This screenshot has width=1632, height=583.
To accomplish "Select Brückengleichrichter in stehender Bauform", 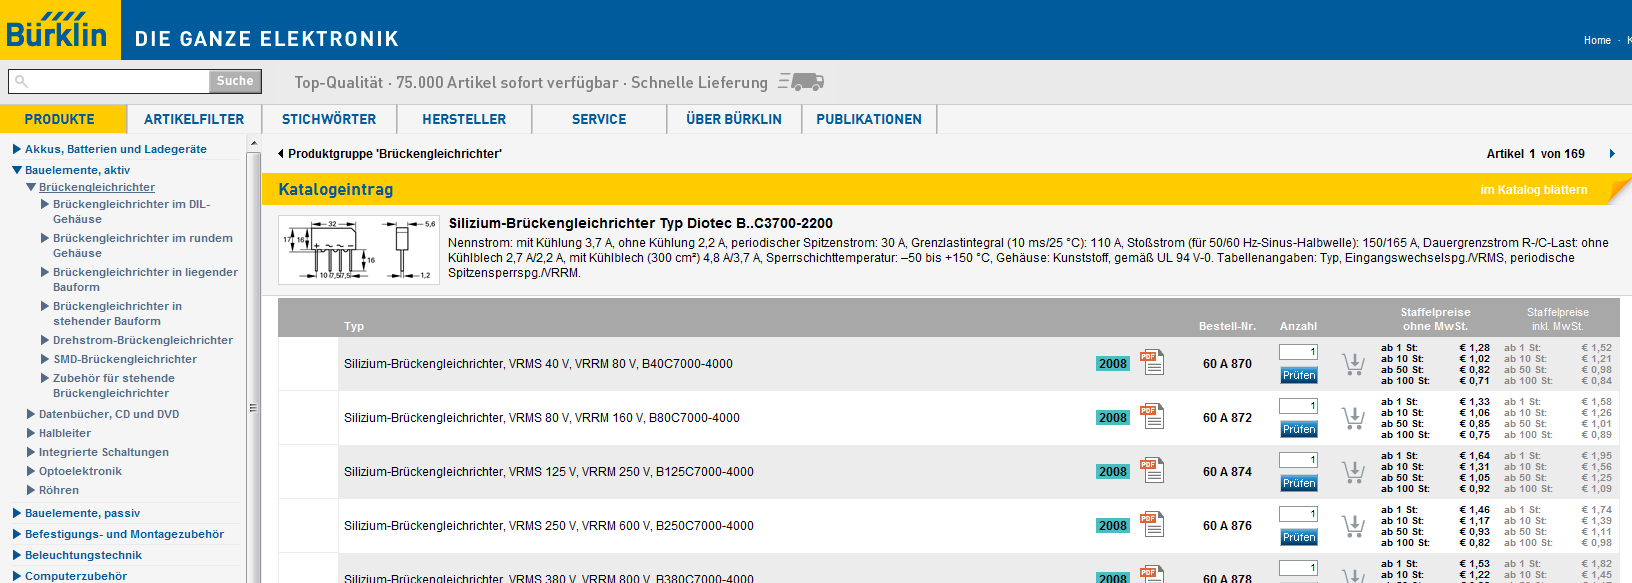I will click(x=117, y=314).
